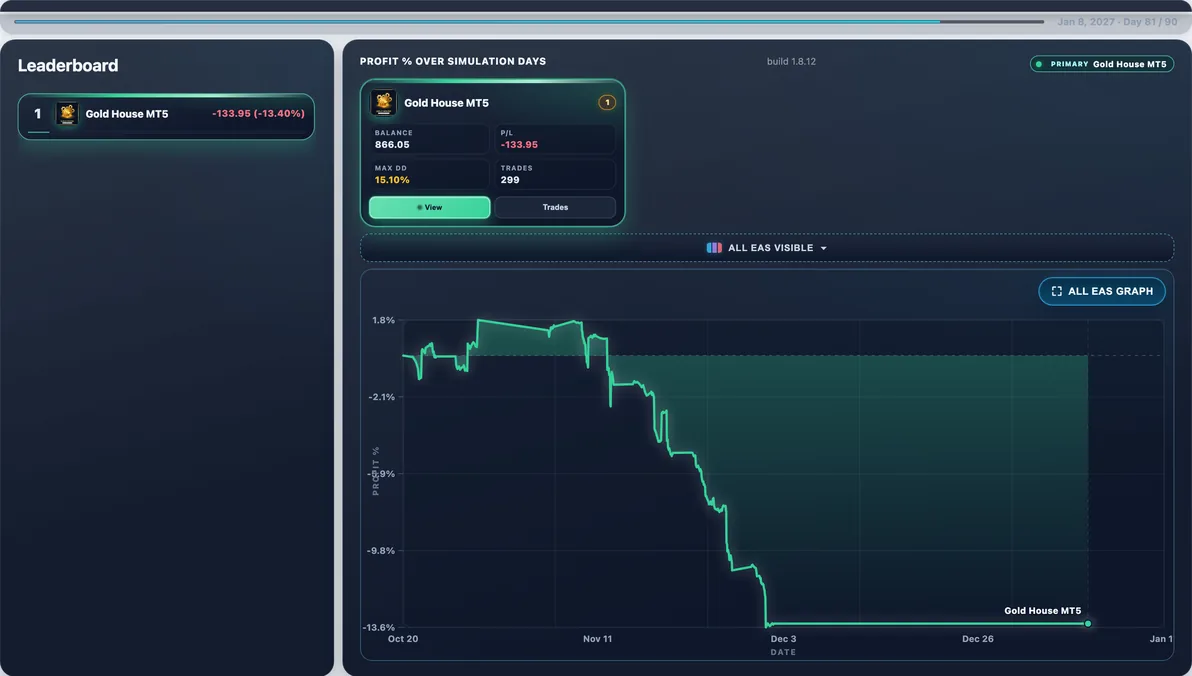Click the -9.8% y-axis label
This screenshot has height=676, width=1192.
[381, 551]
